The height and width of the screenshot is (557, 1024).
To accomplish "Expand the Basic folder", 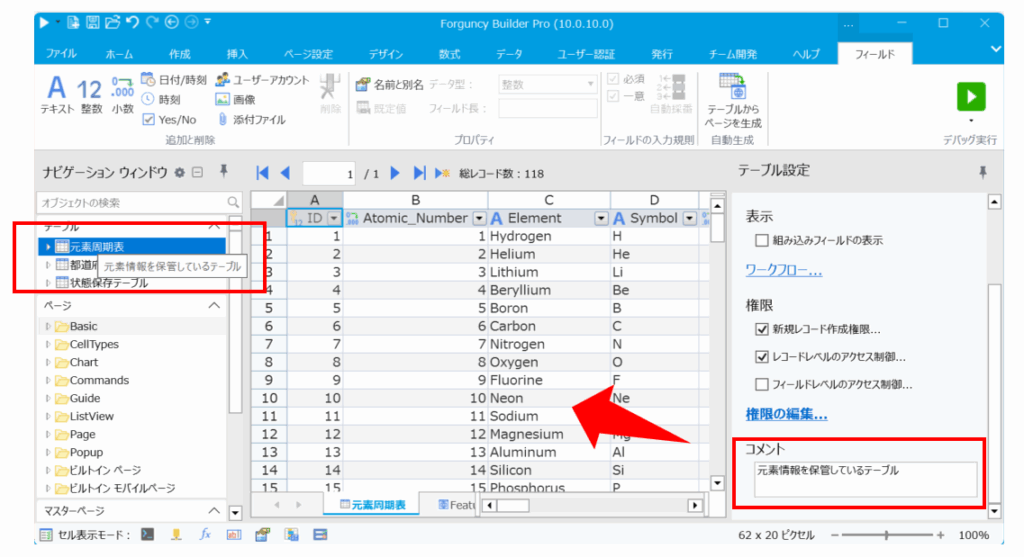I will coord(48,326).
